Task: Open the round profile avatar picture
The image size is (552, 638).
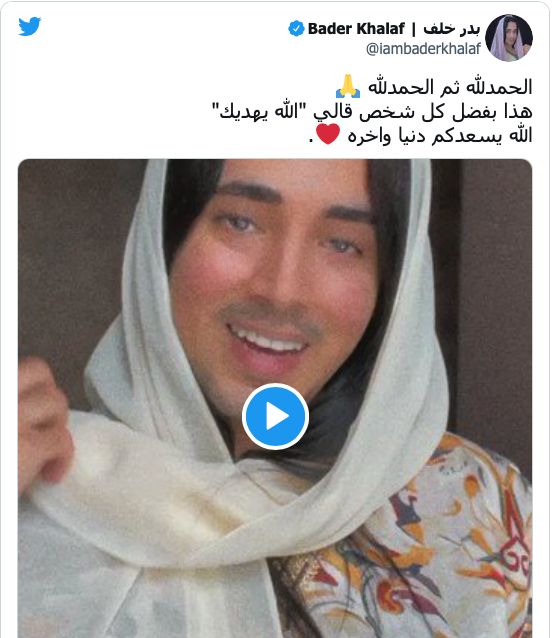Action: pos(509,38)
